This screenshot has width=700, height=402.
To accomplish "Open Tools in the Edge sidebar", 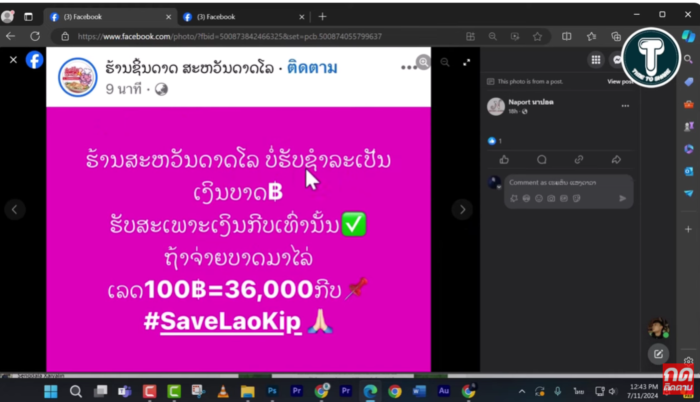I will 688,105.
